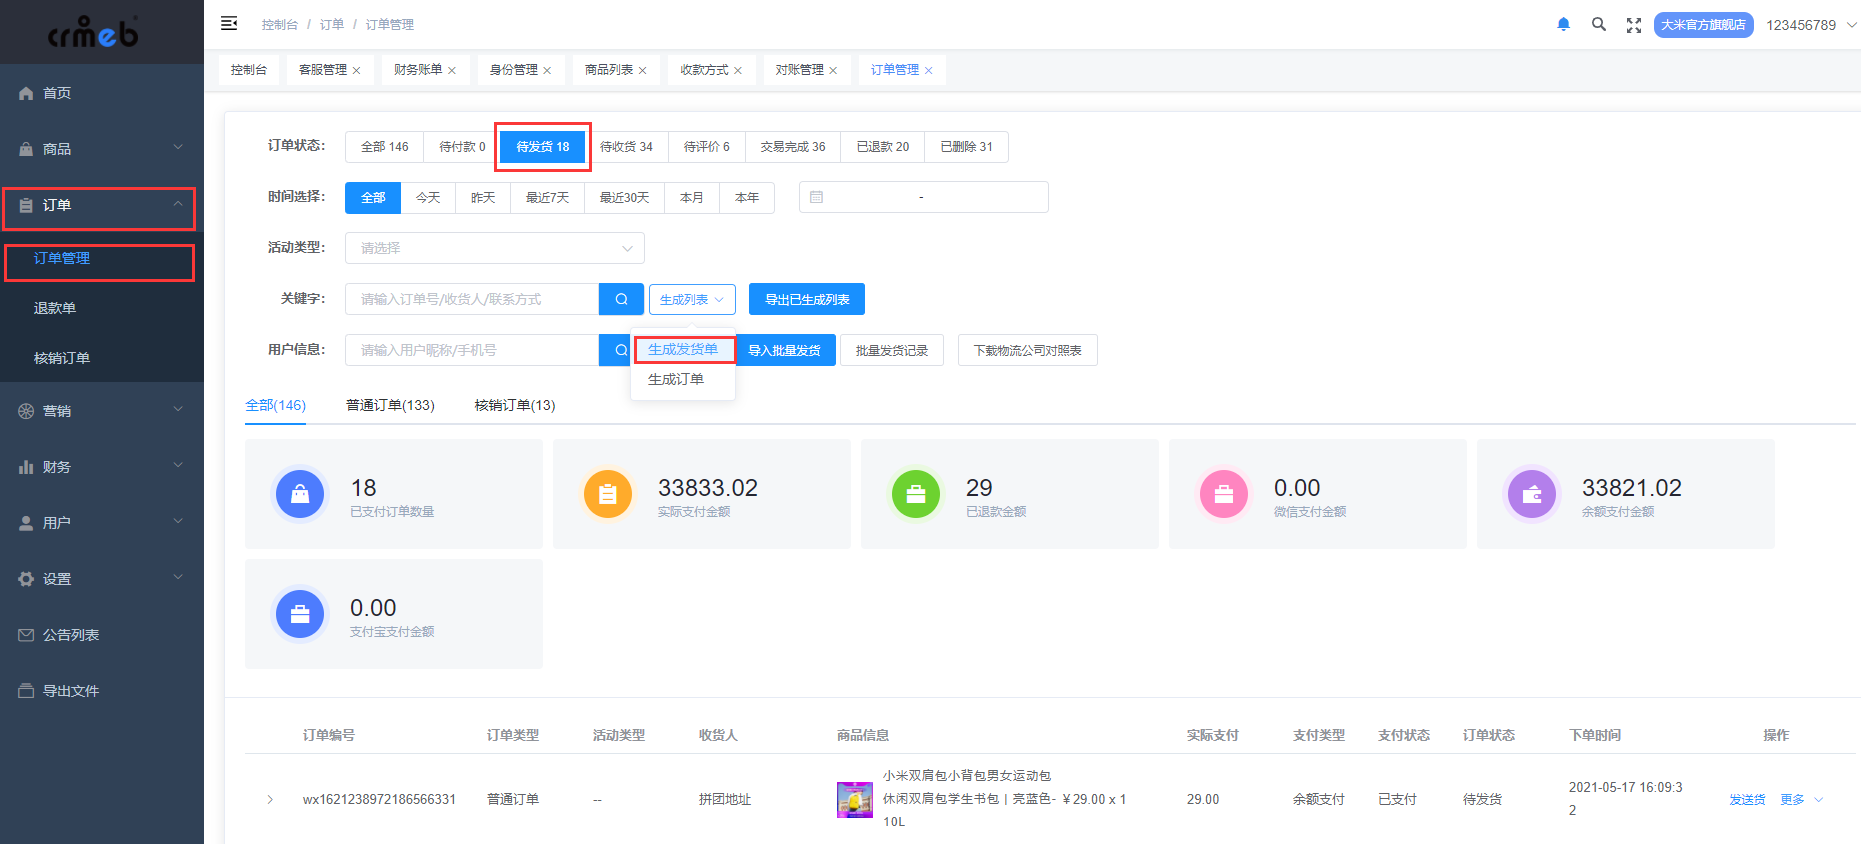The image size is (1861, 844).
Task: Click 导出已生成列表 button
Action: pos(807,299)
